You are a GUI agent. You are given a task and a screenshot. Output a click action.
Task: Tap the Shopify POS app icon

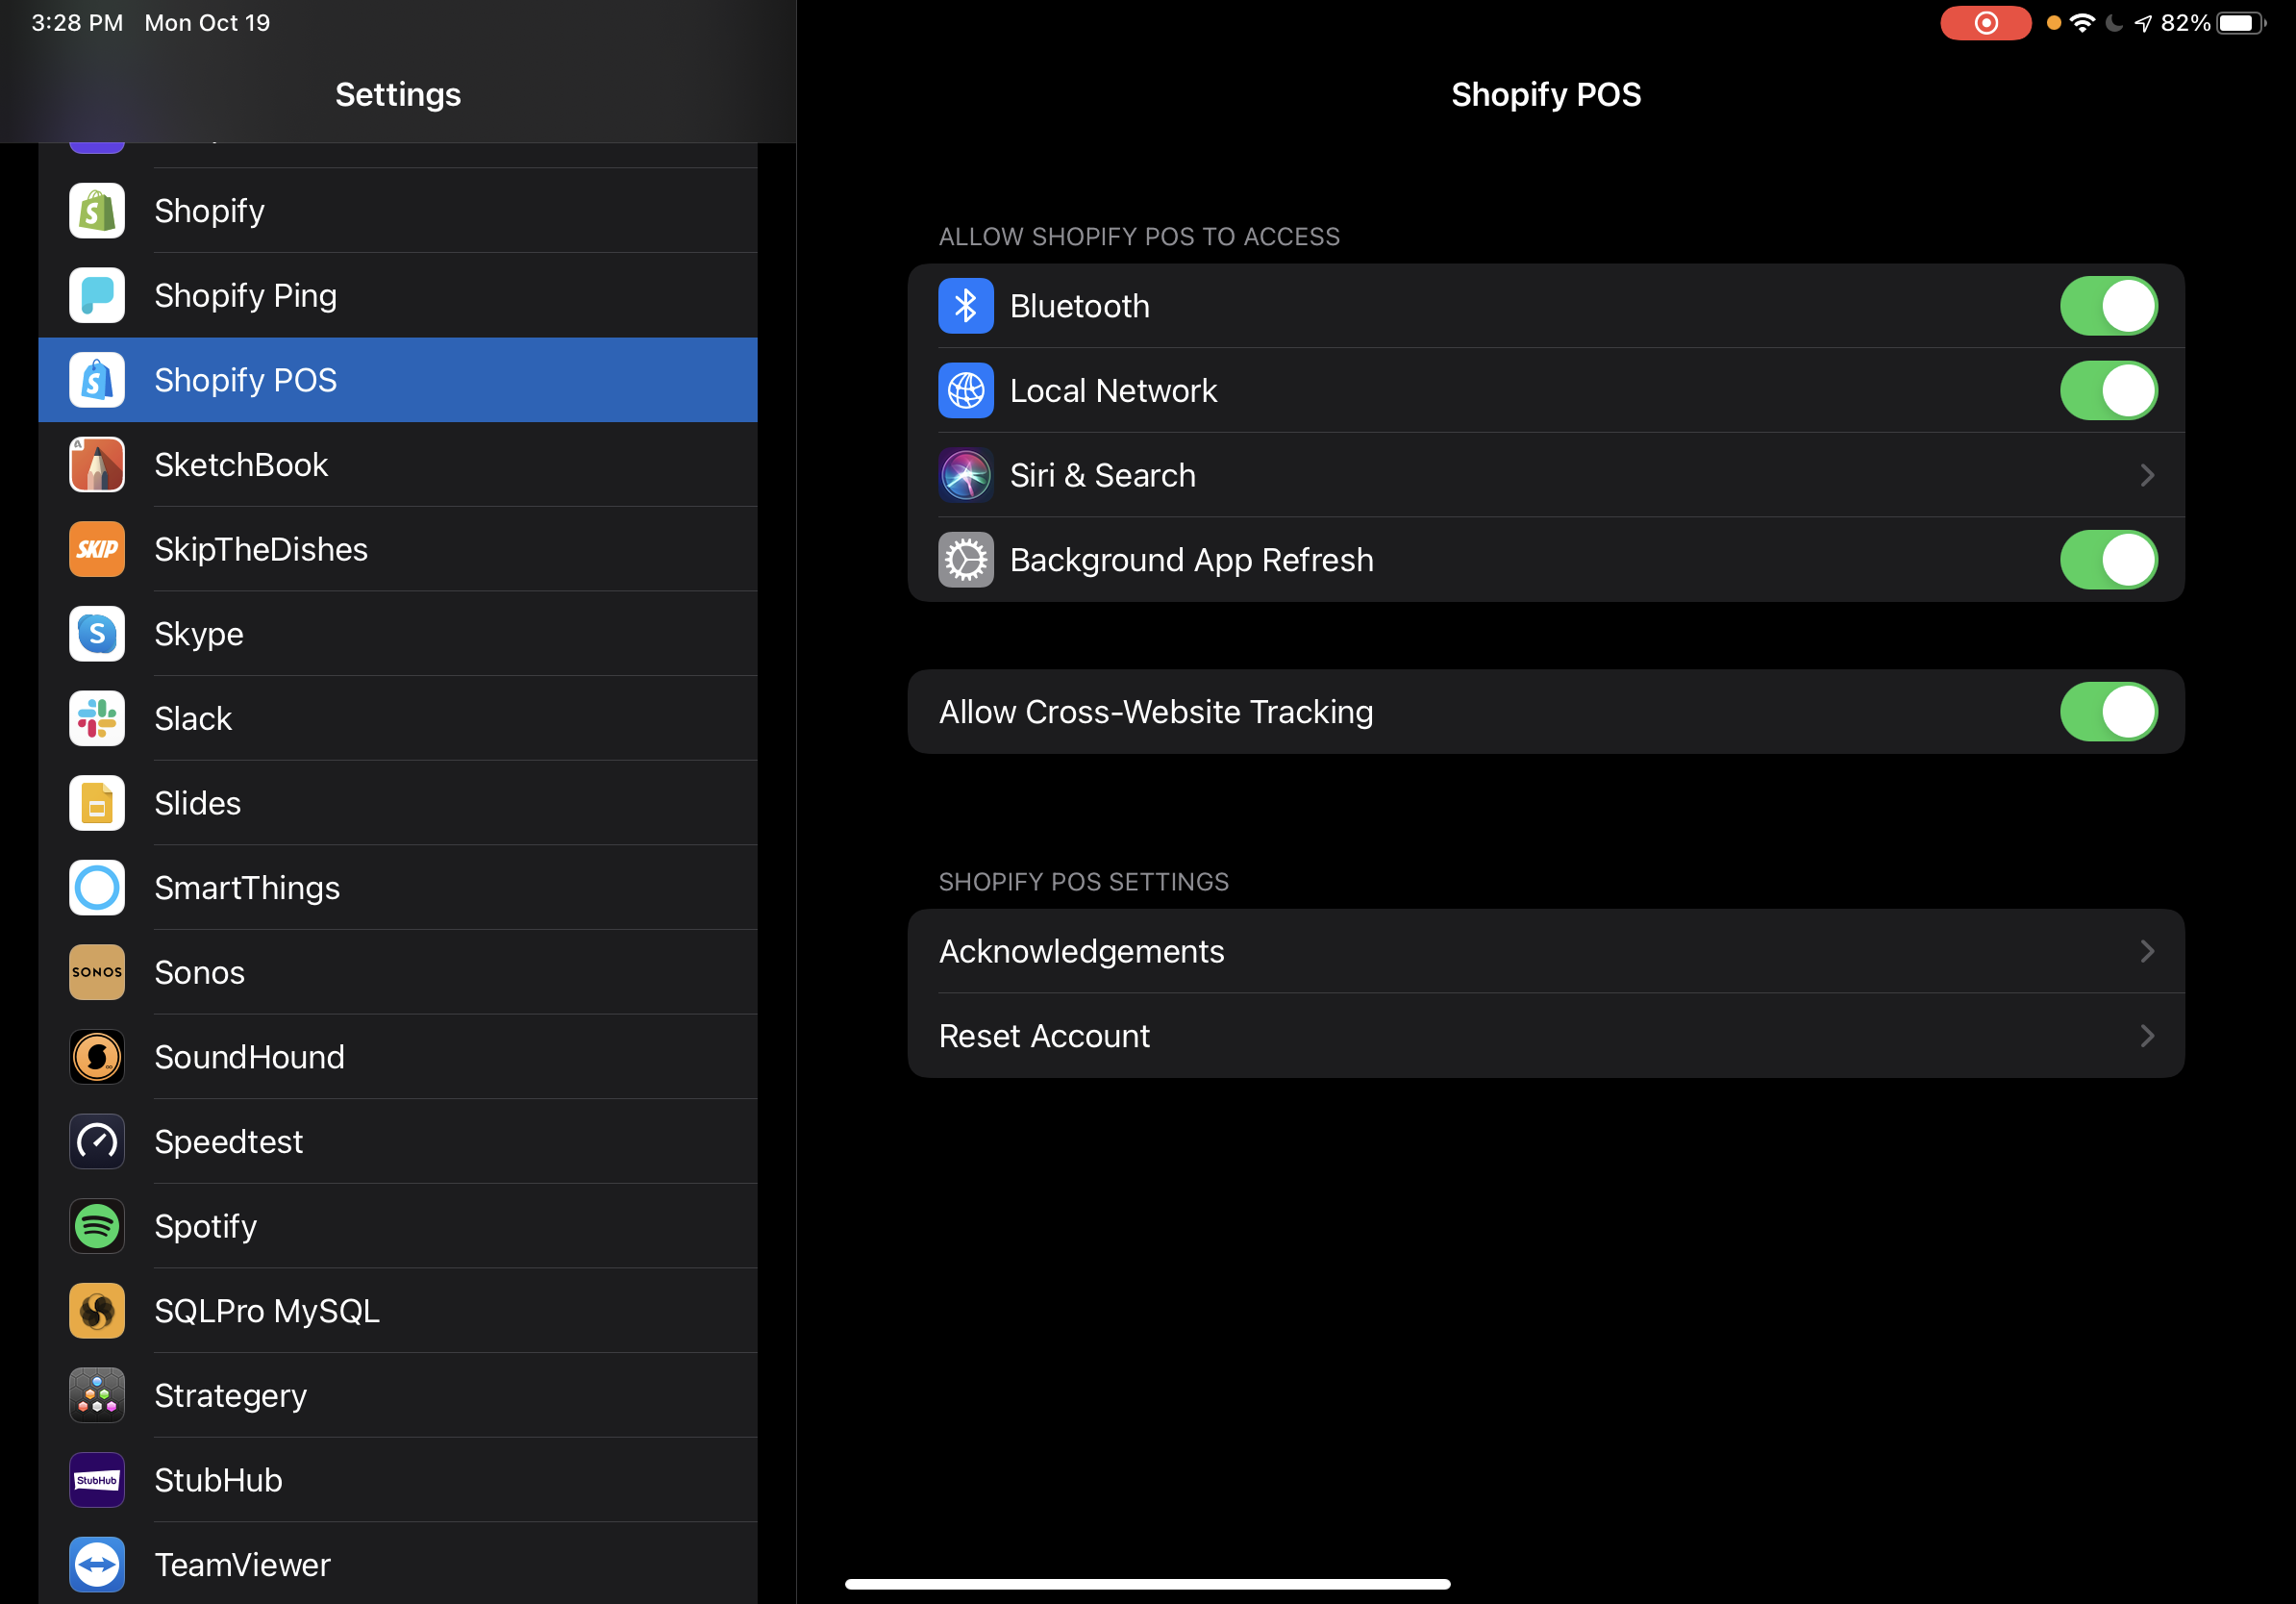(x=97, y=380)
